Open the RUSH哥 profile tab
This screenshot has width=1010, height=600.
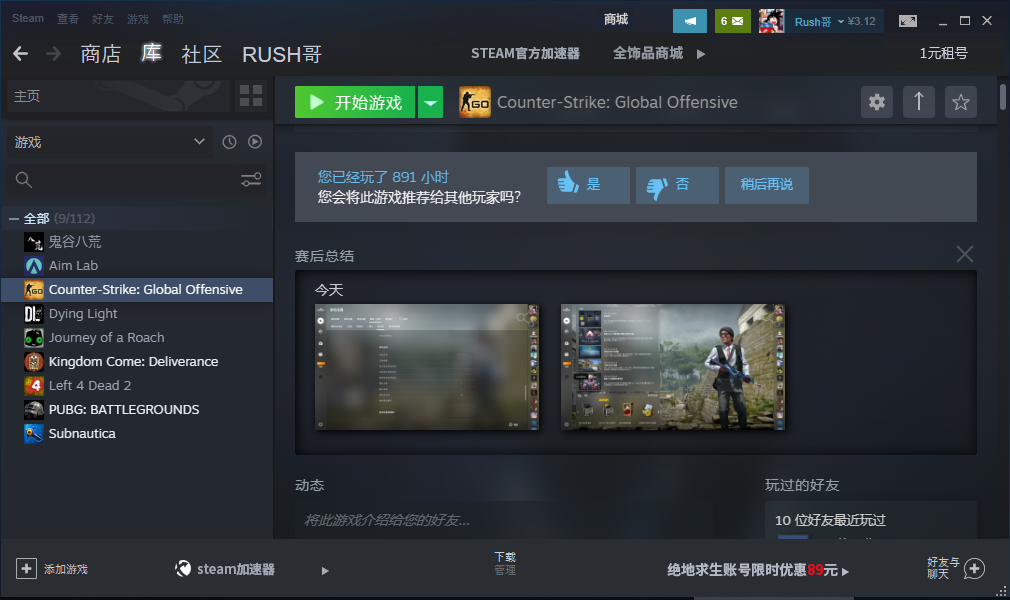tap(282, 54)
